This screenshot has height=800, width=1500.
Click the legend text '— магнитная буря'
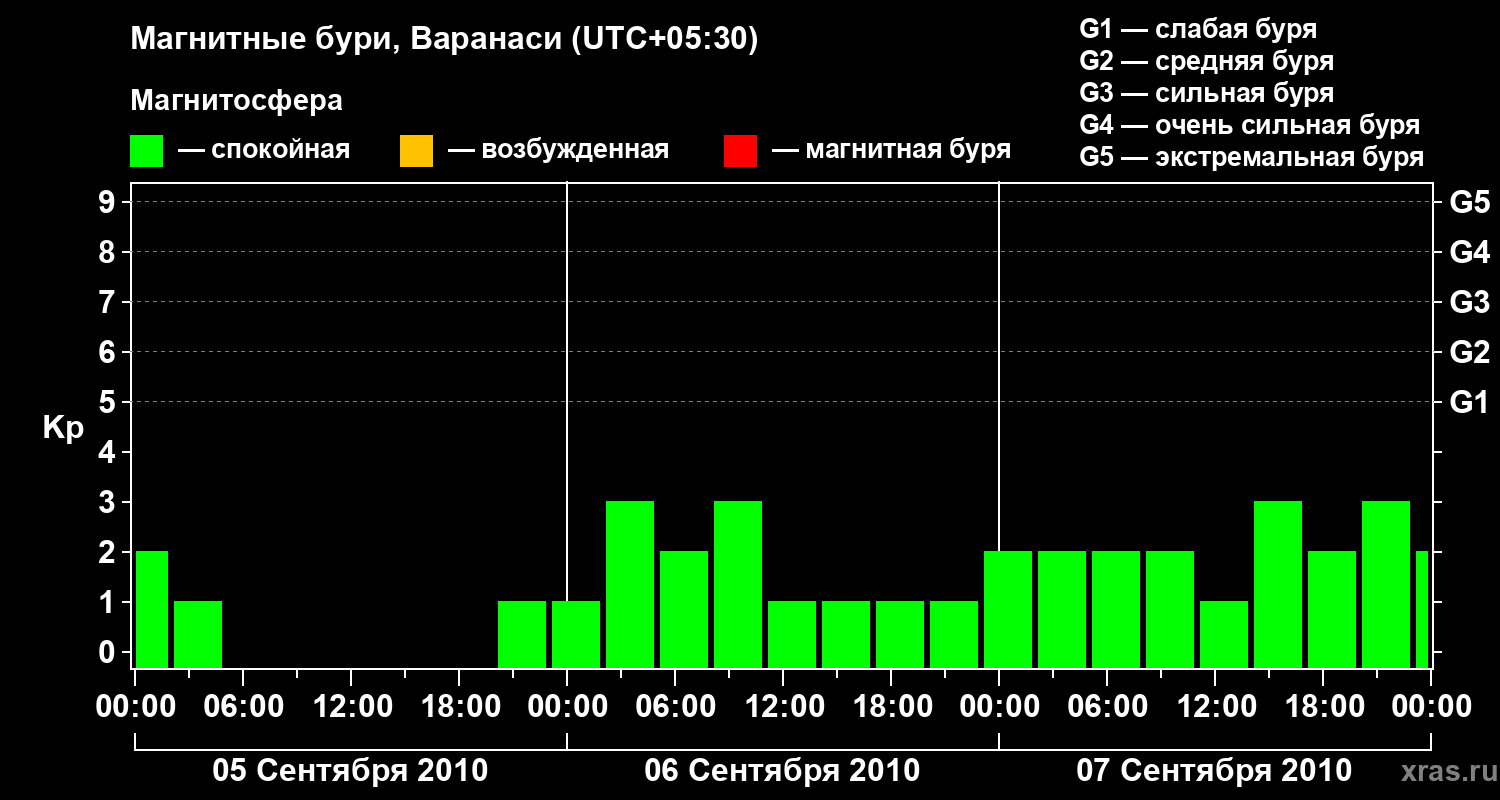tap(892, 151)
